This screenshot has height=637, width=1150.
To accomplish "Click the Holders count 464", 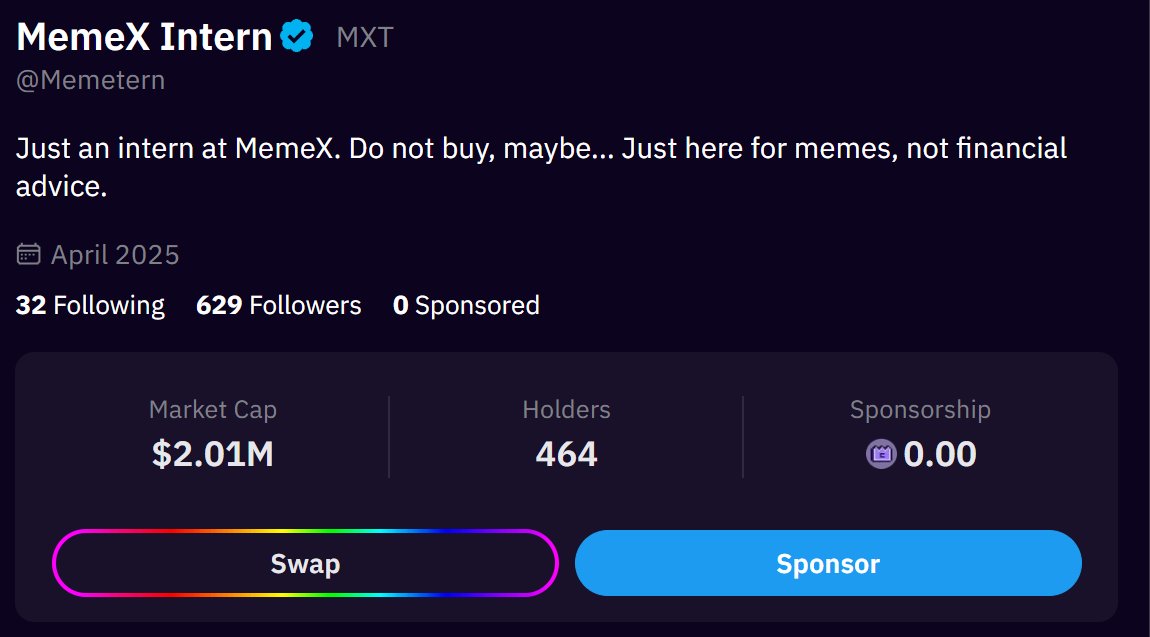I will [566, 454].
